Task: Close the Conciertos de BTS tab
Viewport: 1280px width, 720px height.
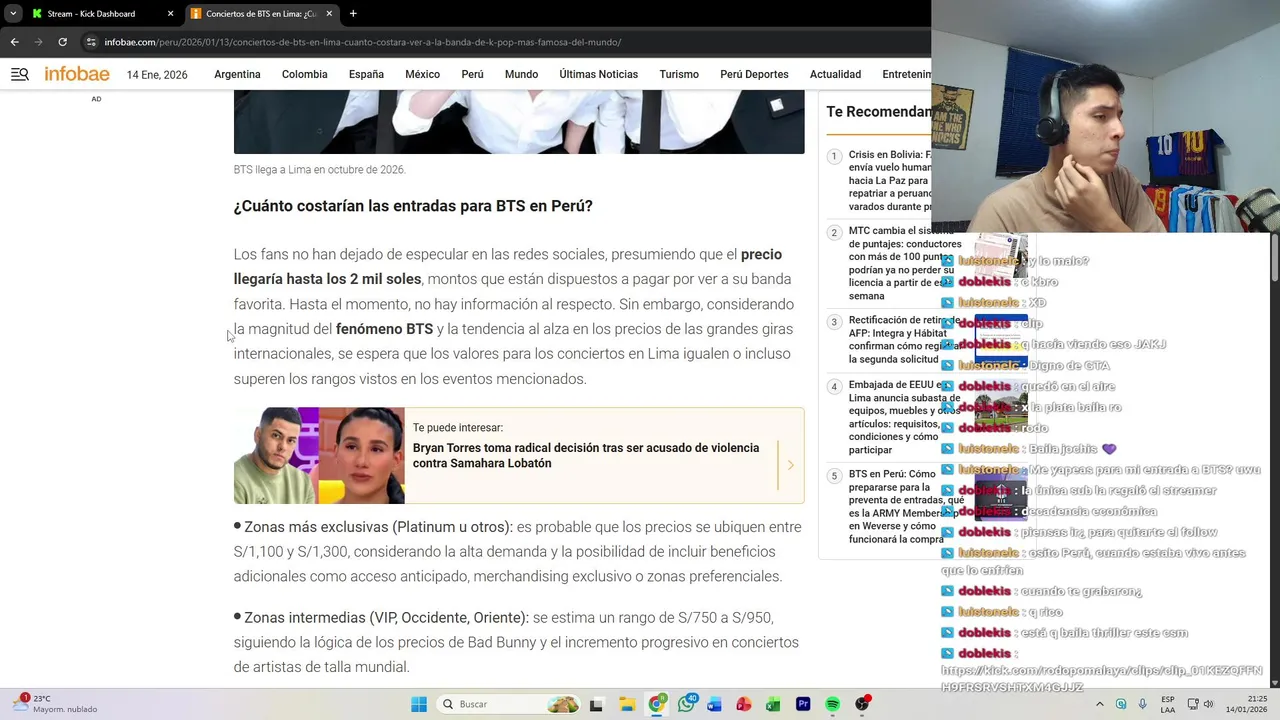Action: pos(329,14)
